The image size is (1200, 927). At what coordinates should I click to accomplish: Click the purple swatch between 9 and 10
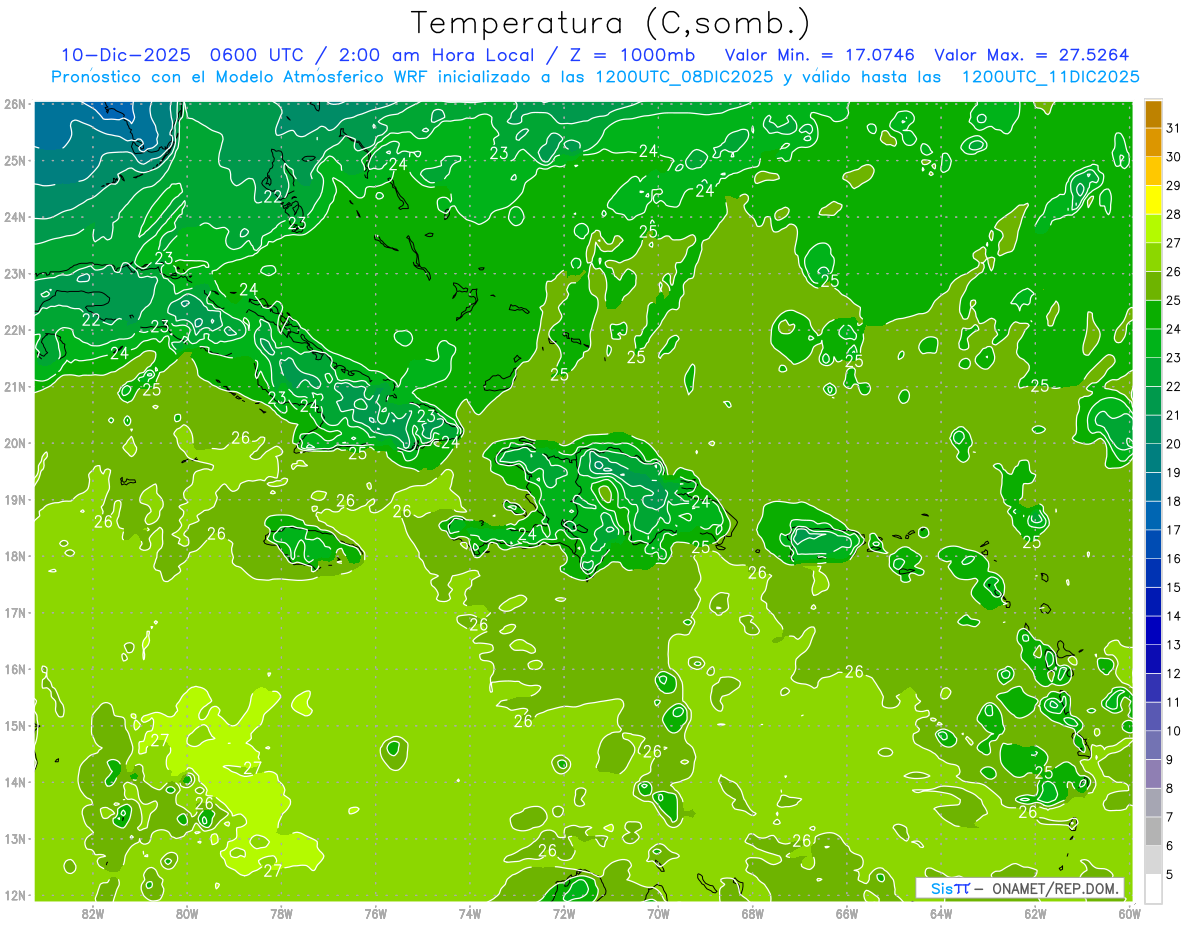pos(1153,745)
